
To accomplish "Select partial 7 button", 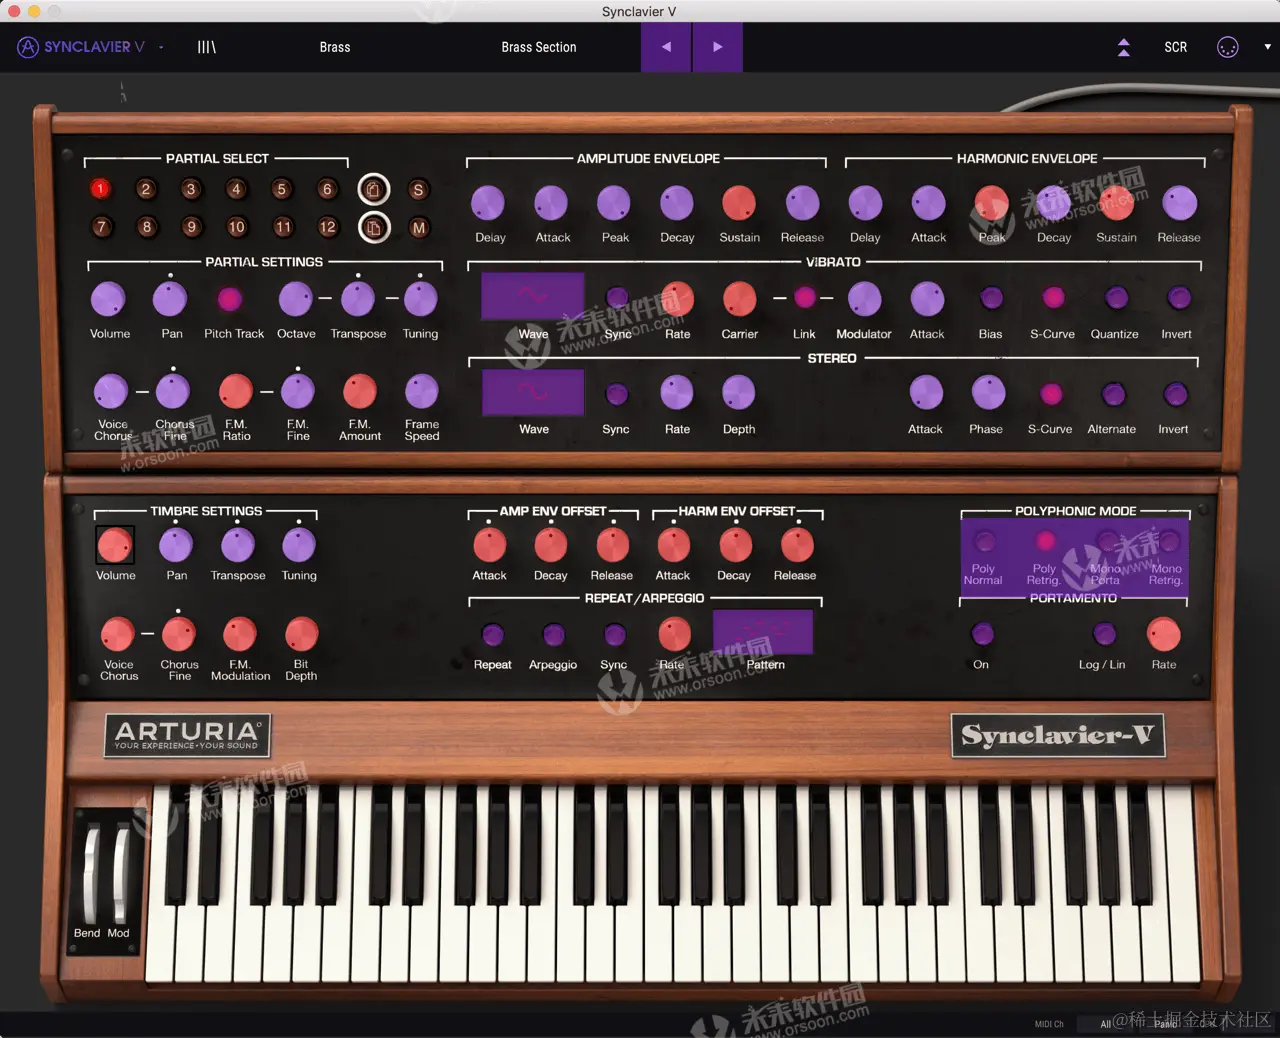I will [x=100, y=227].
